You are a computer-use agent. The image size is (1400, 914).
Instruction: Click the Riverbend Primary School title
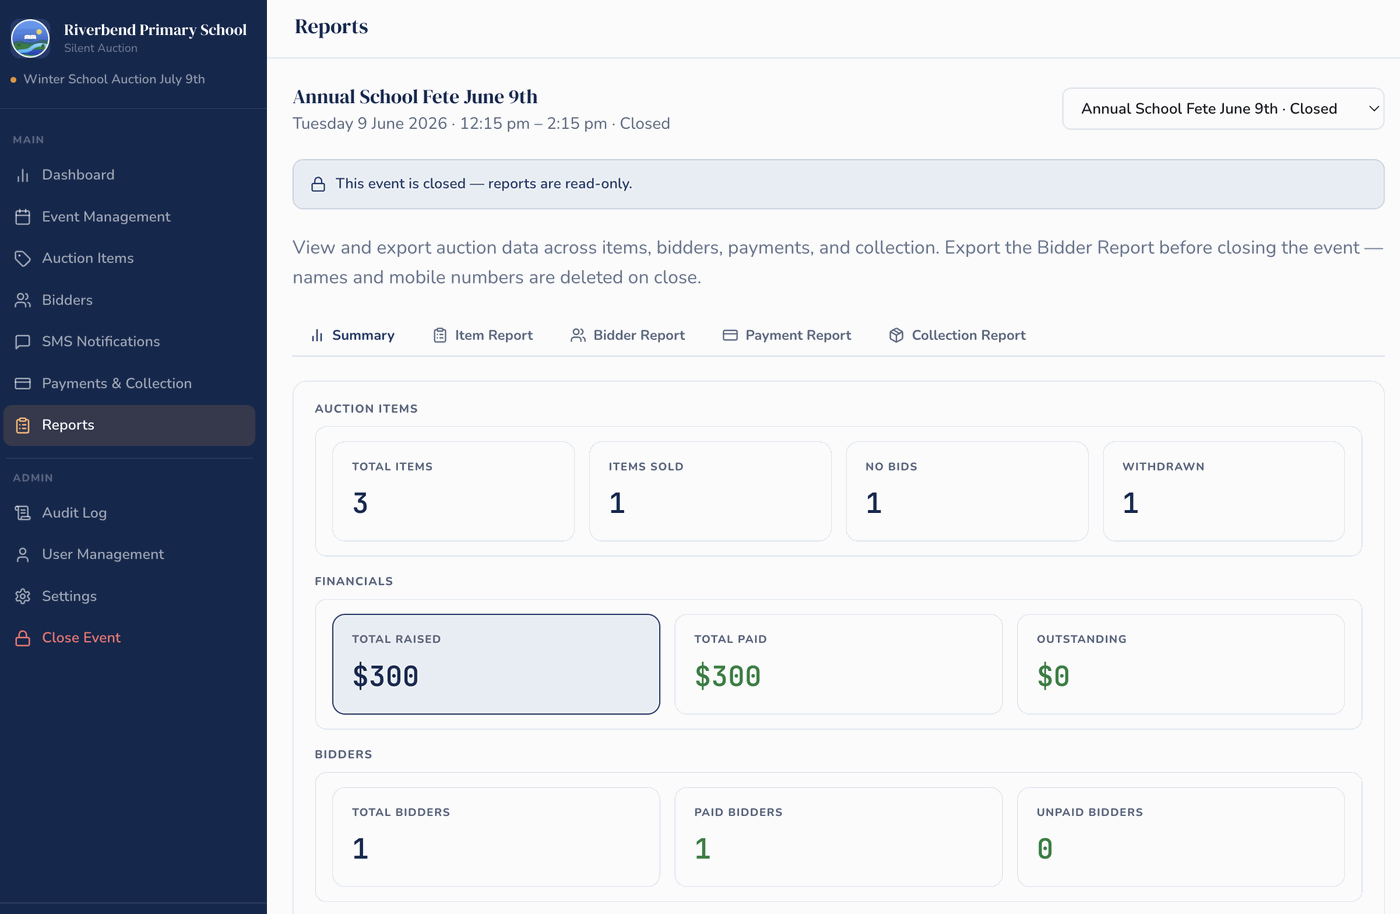point(155,30)
